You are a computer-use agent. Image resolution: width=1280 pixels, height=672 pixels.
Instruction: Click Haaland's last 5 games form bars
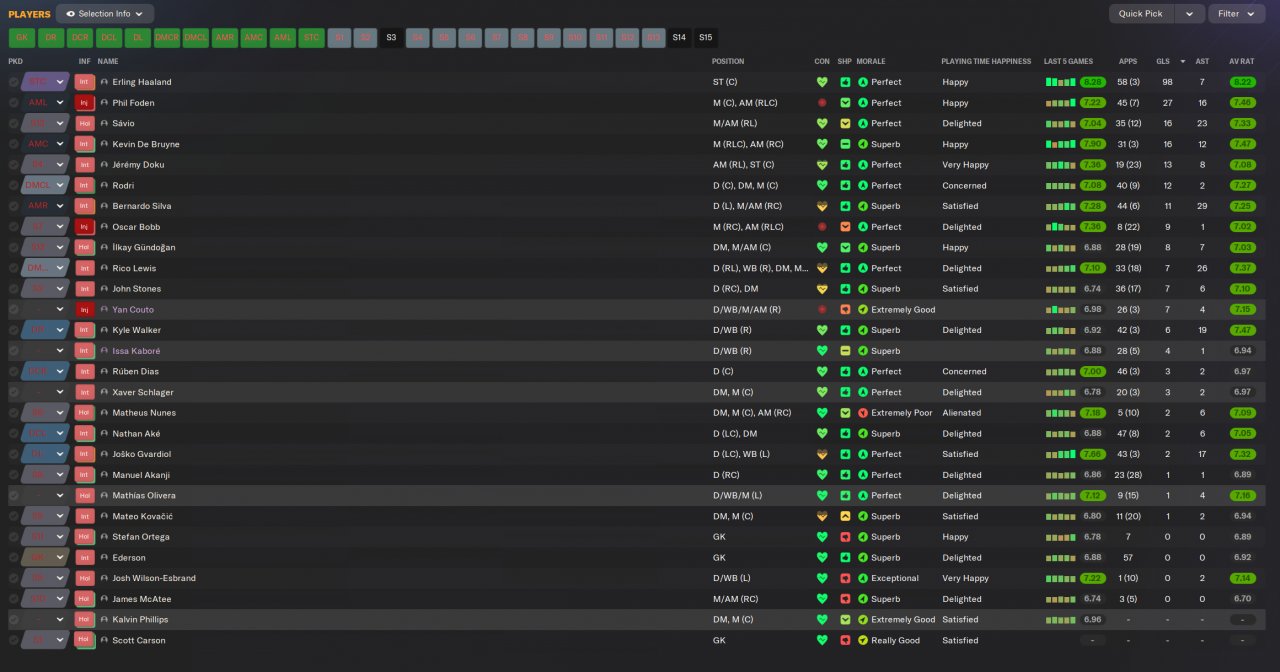(x=1061, y=82)
